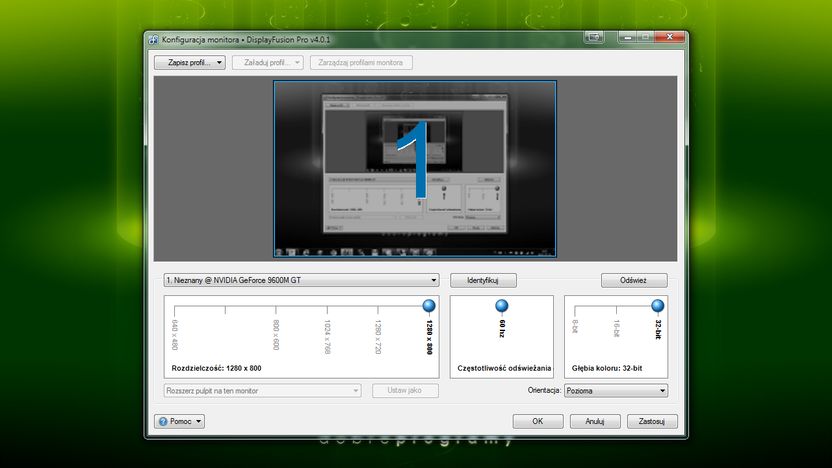Click the Anuluj button
Image resolution: width=832 pixels, height=468 pixels.
[x=595, y=421]
